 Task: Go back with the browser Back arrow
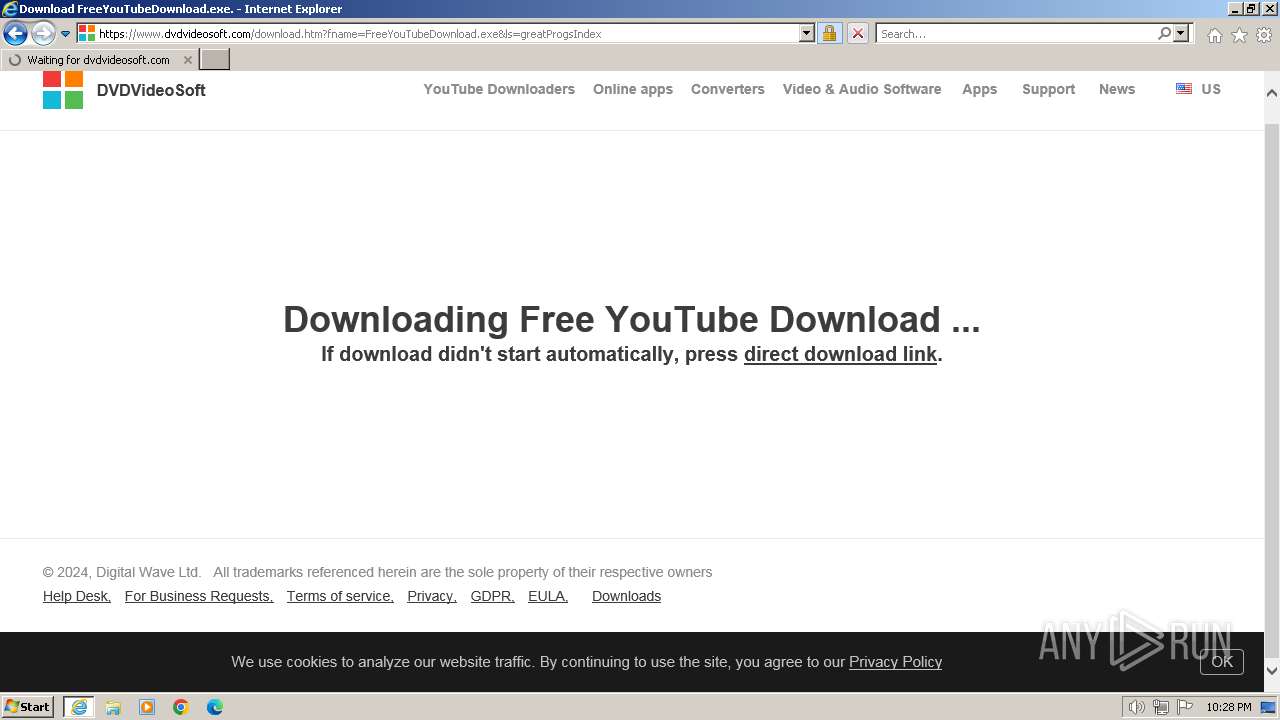pos(15,34)
